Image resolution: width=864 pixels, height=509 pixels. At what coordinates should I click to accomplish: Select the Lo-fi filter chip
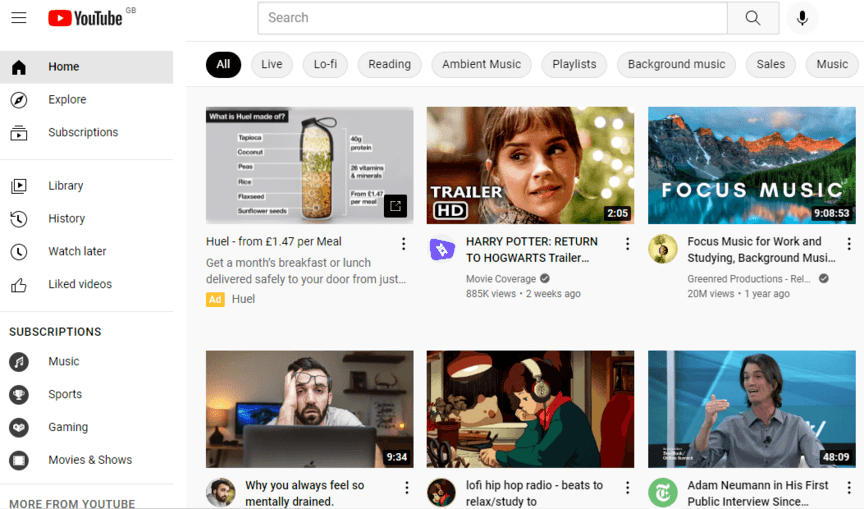[x=325, y=64]
